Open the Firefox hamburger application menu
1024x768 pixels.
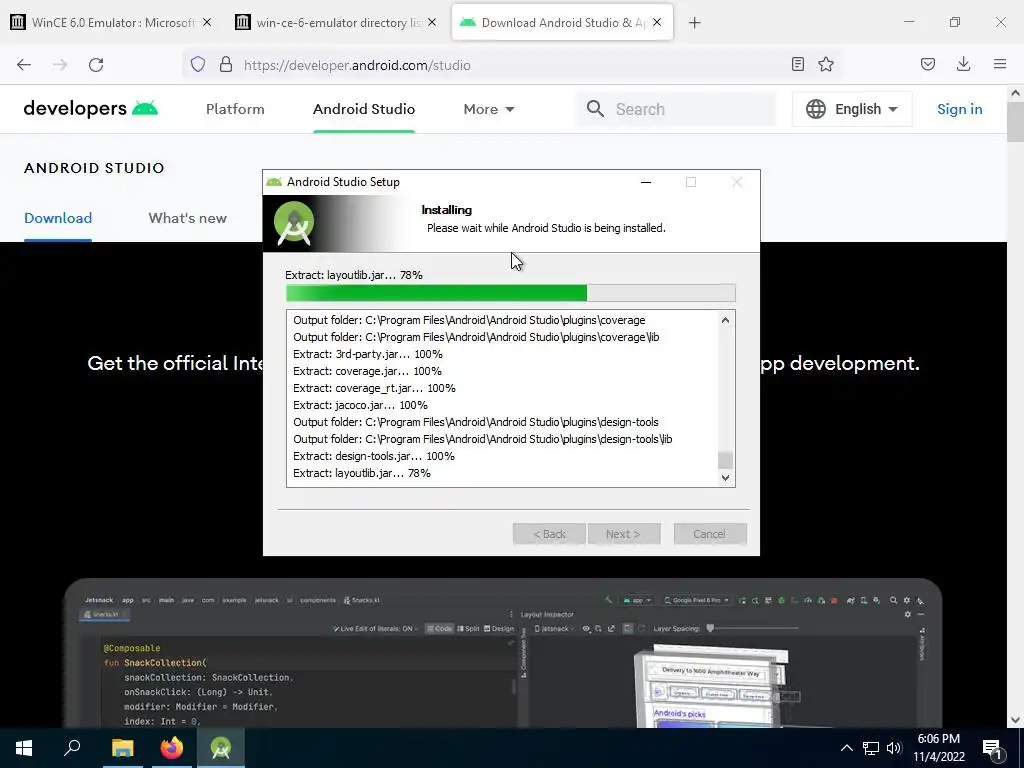coord(1000,64)
